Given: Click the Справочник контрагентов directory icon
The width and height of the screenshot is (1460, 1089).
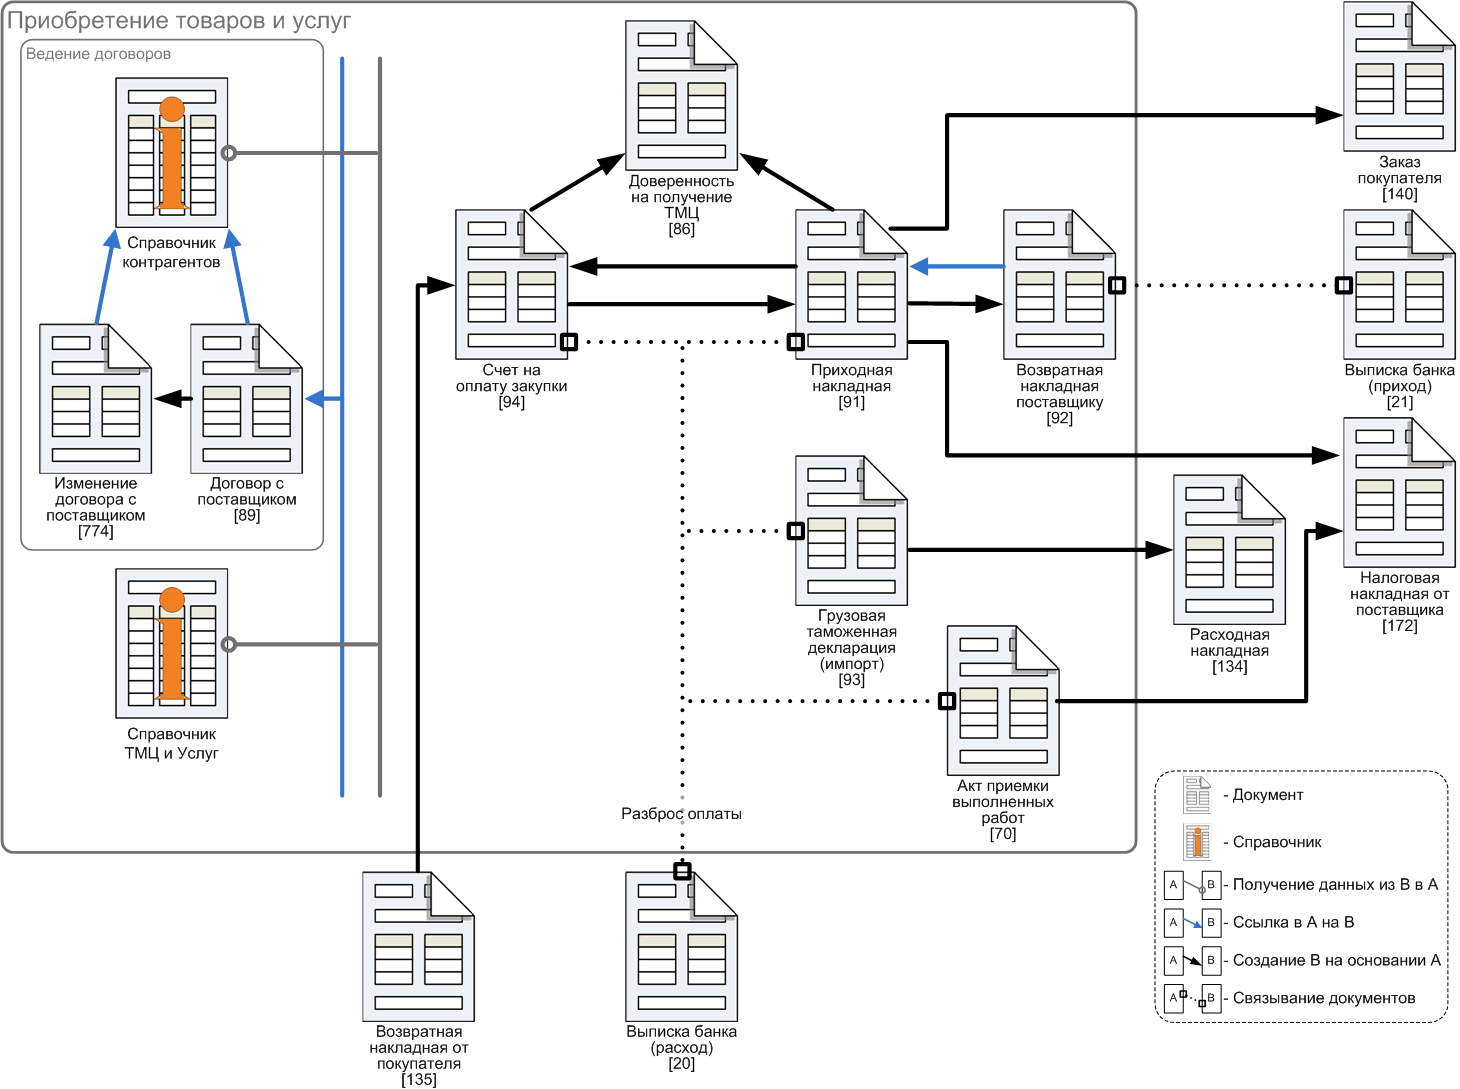Looking at the screenshot, I should point(172,153).
